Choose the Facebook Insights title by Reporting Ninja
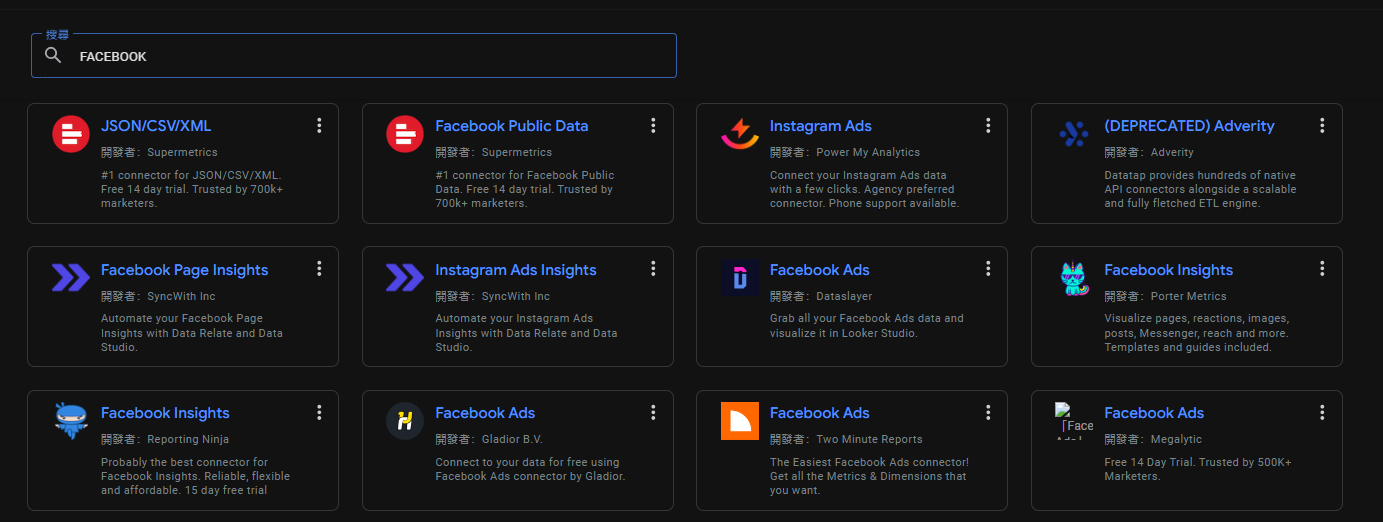 [165, 413]
